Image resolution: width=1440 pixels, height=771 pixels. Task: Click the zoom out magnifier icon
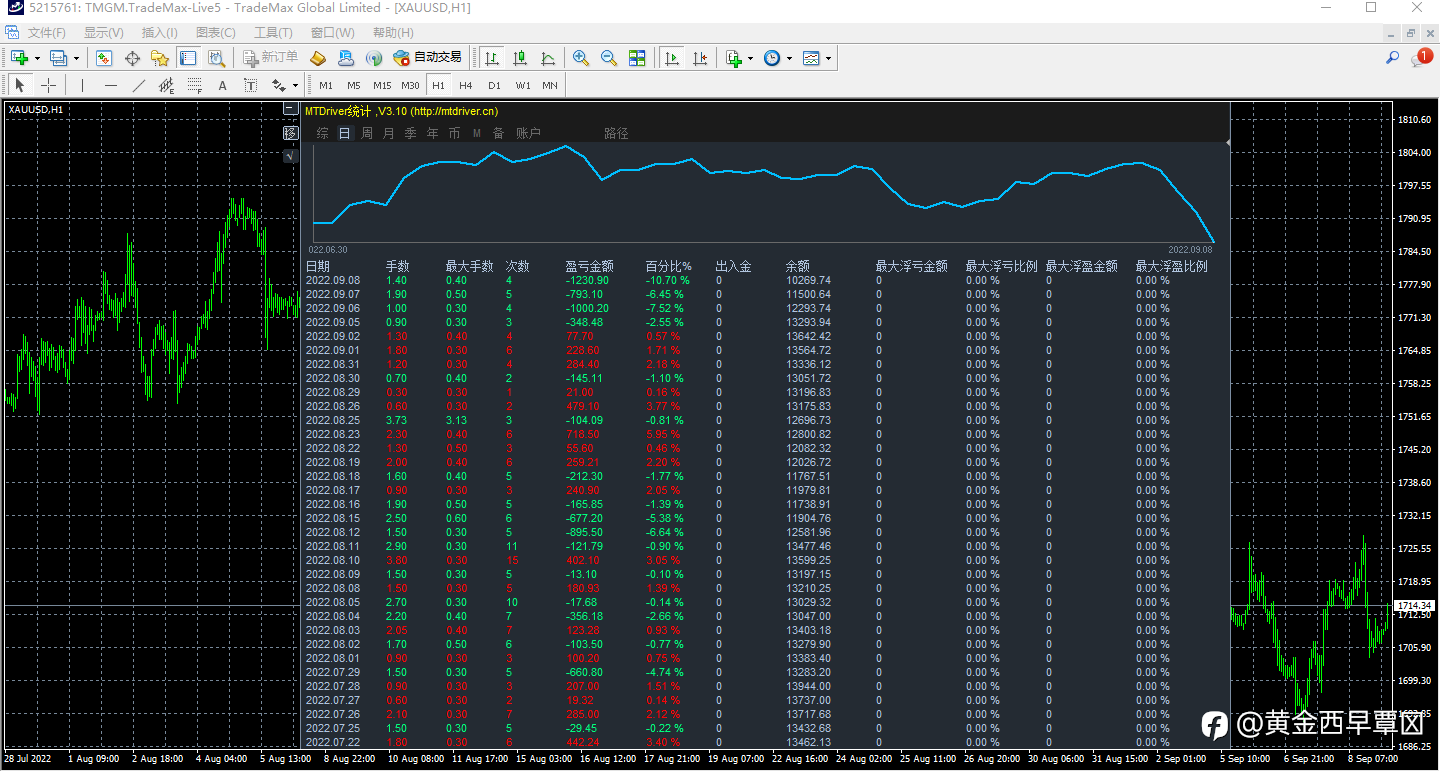pyautogui.click(x=608, y=58)
